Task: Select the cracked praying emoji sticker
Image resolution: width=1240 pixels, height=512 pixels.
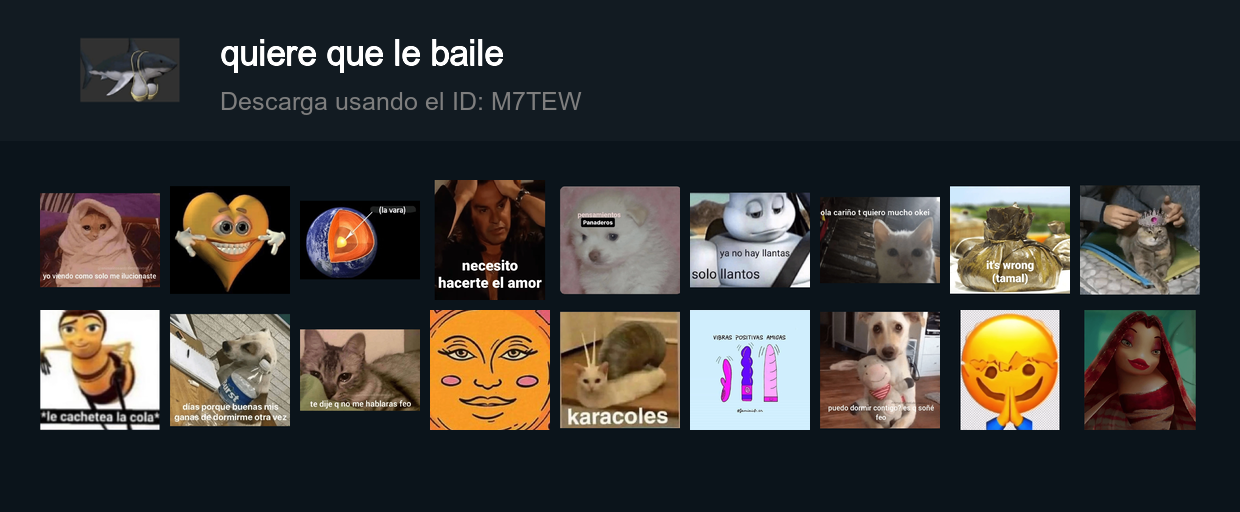Action: [1010, 370]
